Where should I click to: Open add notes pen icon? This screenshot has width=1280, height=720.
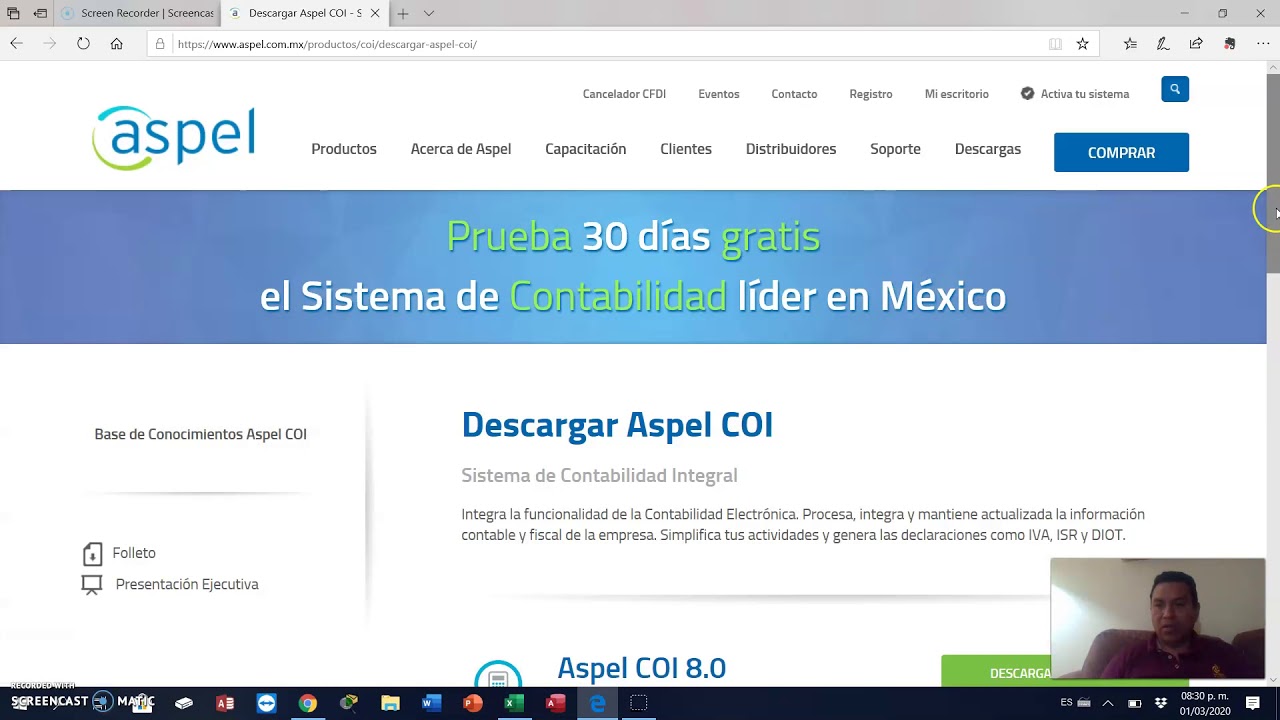click(x=1163, y=44)
